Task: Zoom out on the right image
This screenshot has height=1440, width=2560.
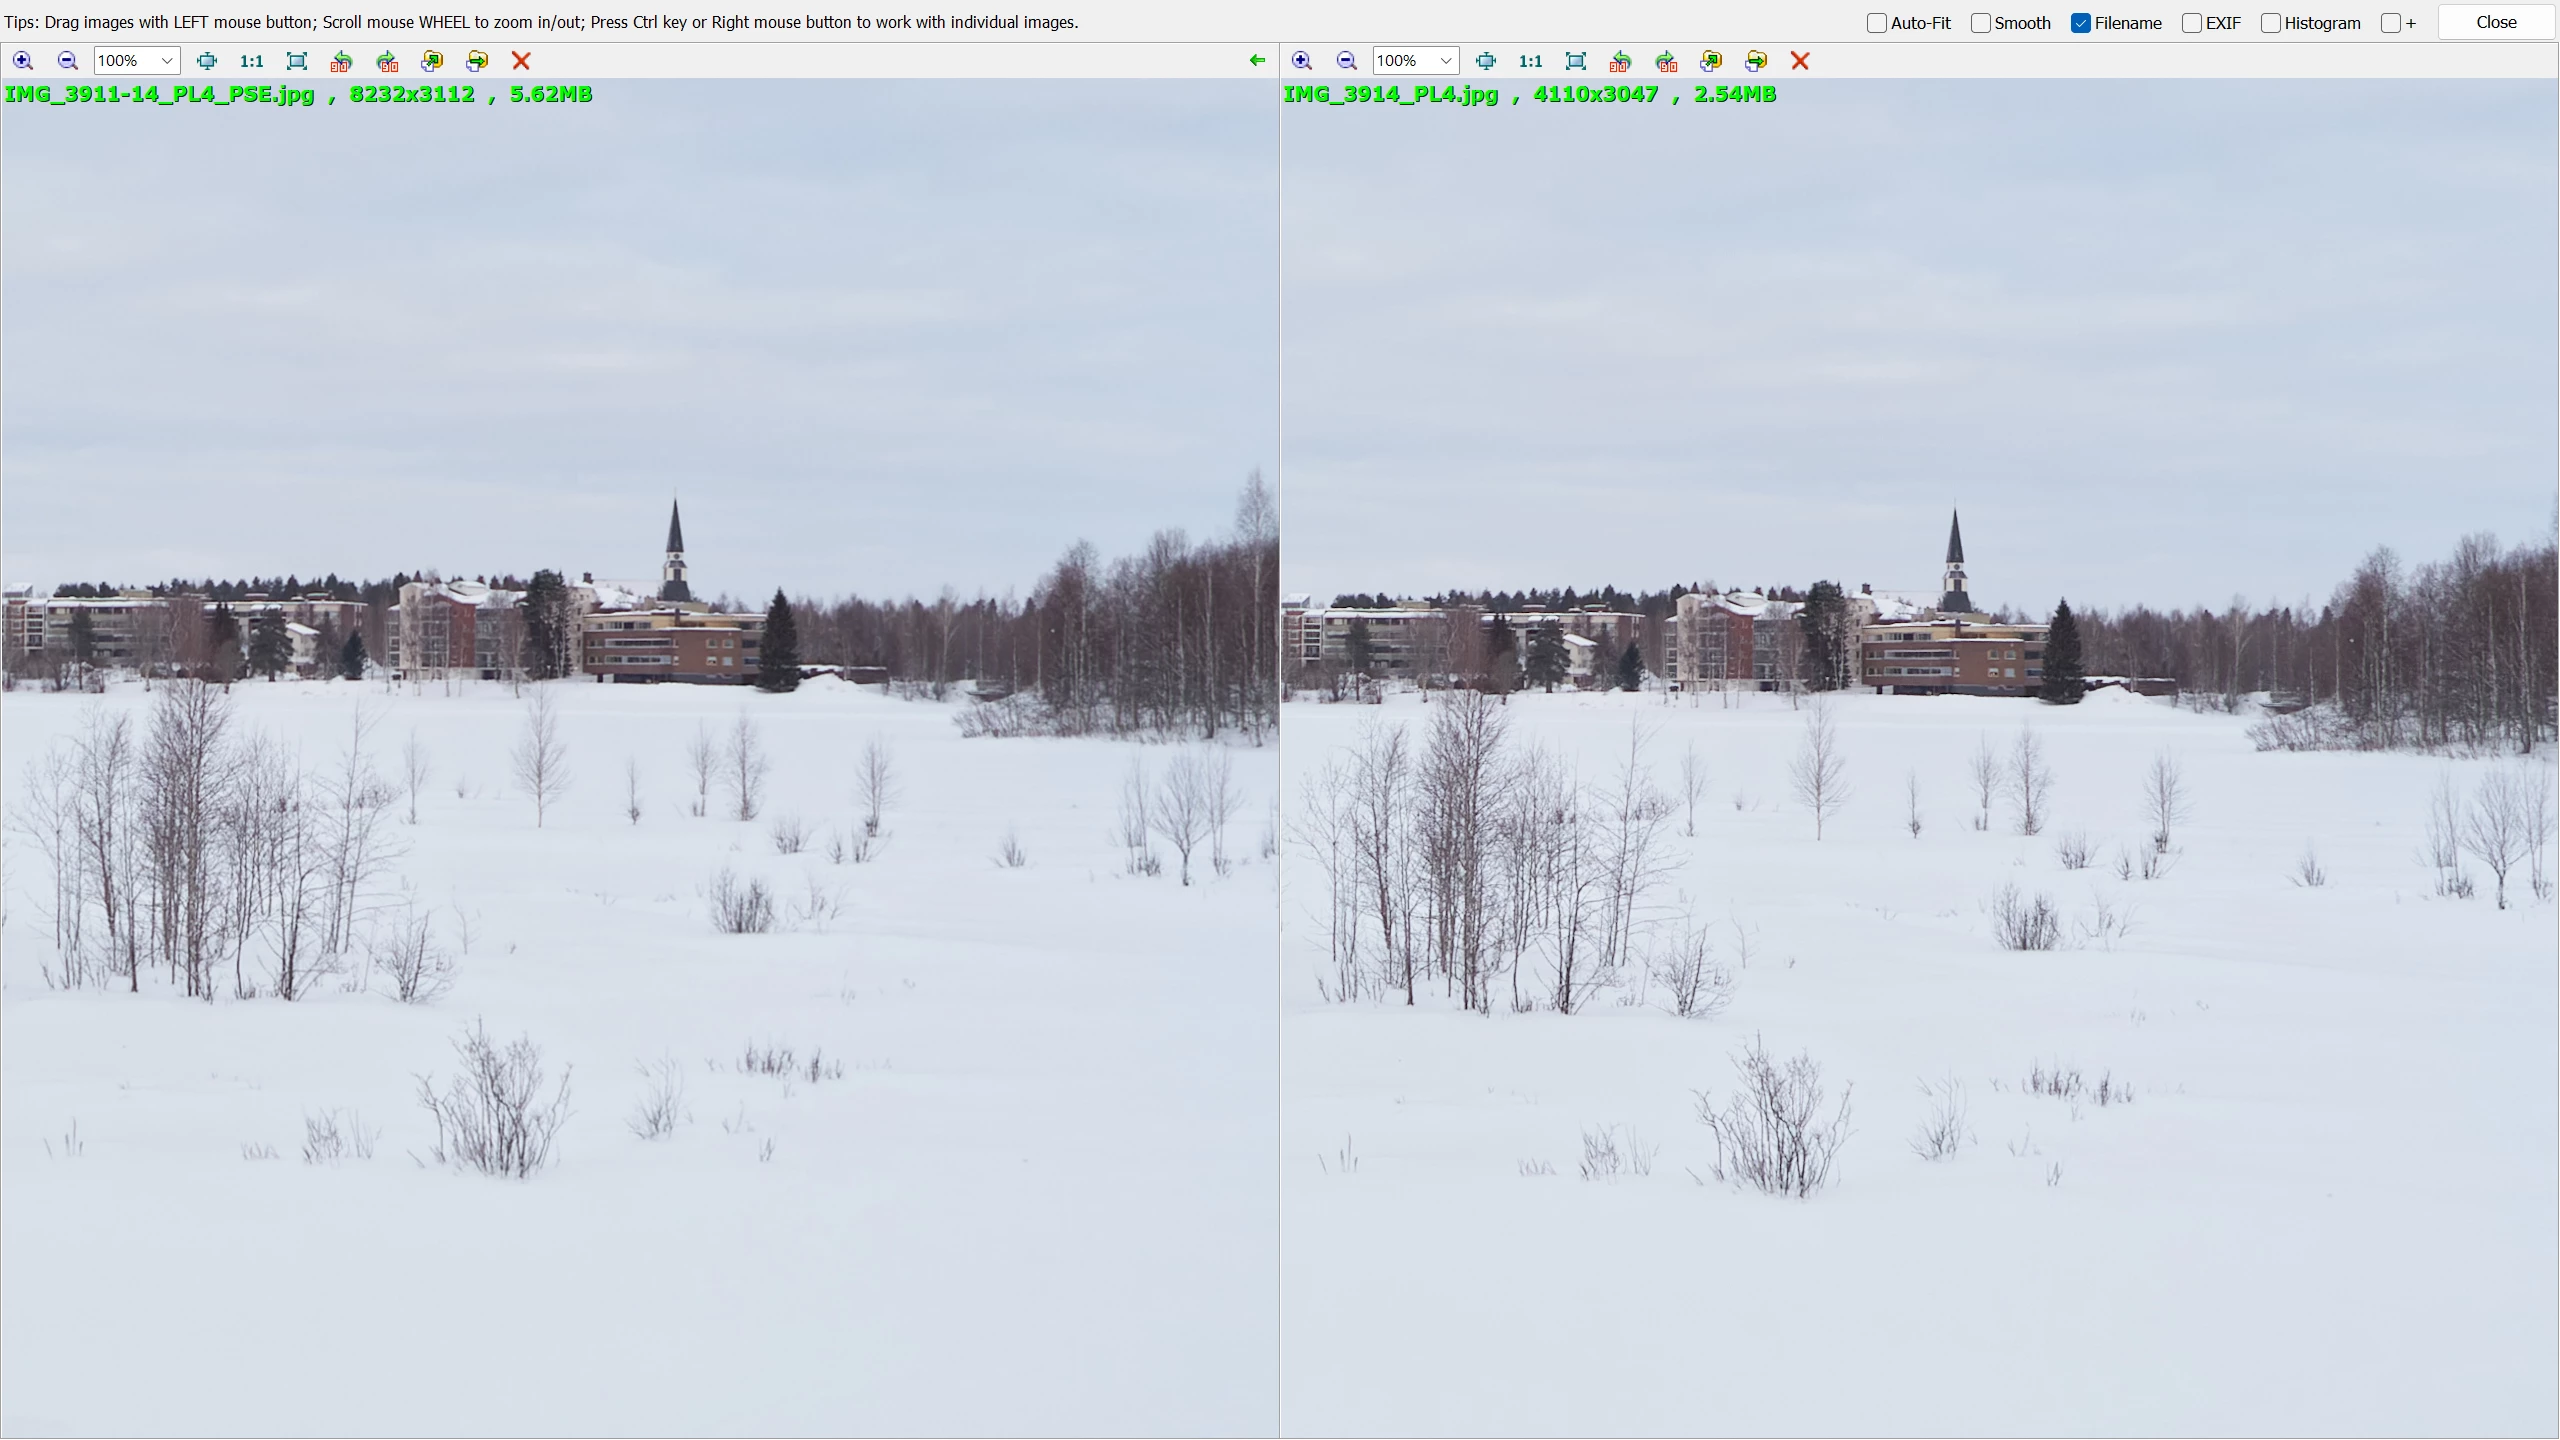Action: pos(1346,61)
